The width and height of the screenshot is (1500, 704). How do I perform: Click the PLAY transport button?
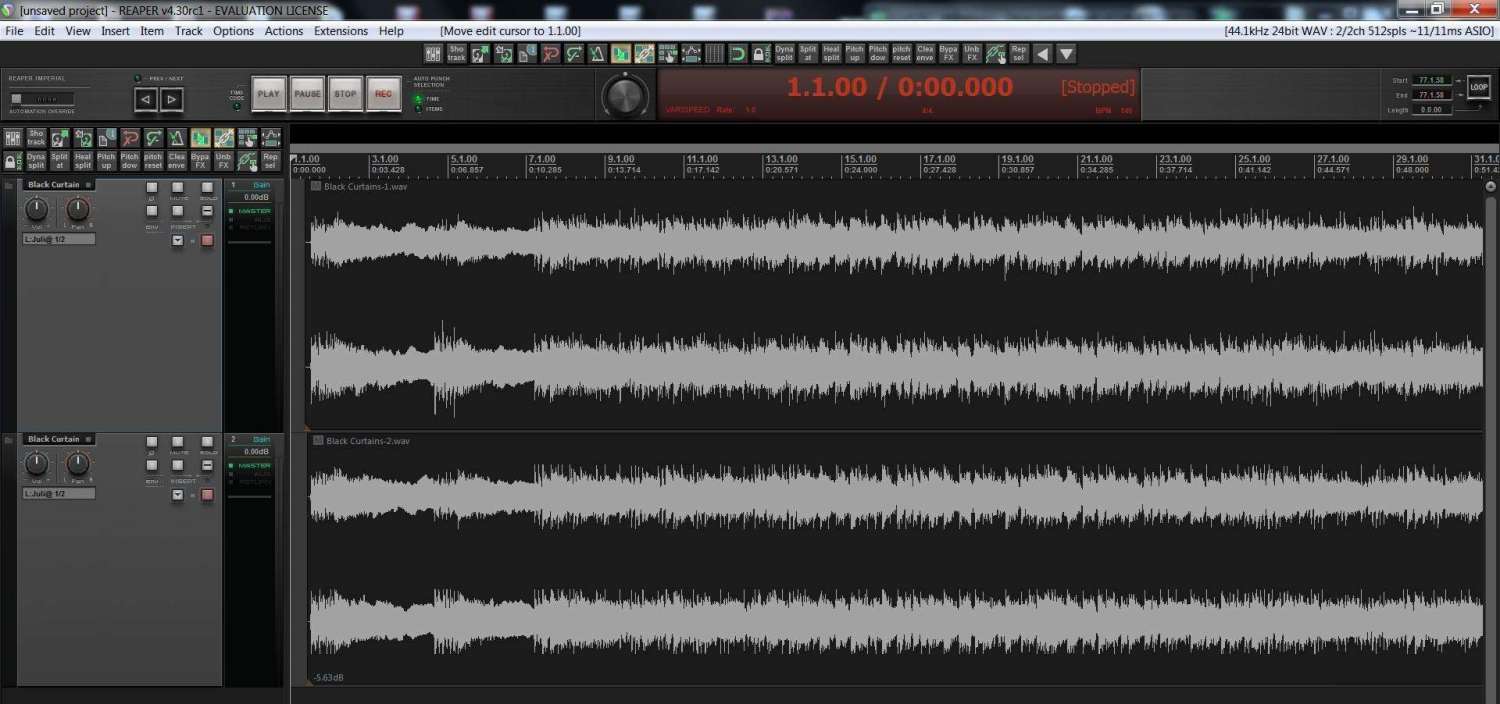[268, 94]
